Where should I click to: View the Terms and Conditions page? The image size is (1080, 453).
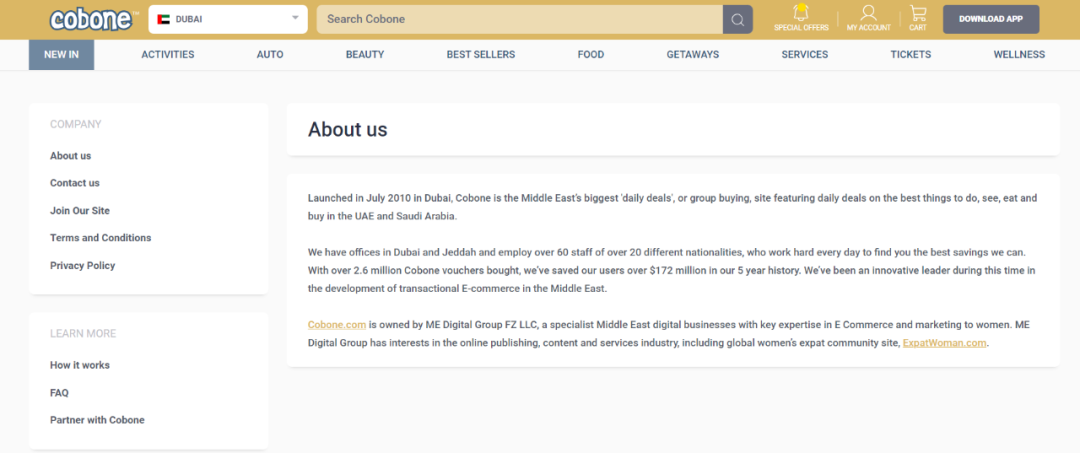point(101,238)
